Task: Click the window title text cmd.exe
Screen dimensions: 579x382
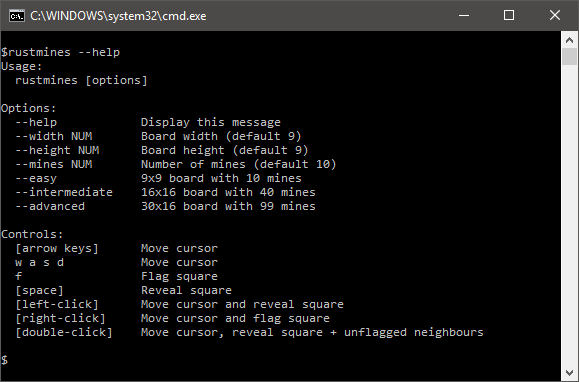Action: click(118, 16)
